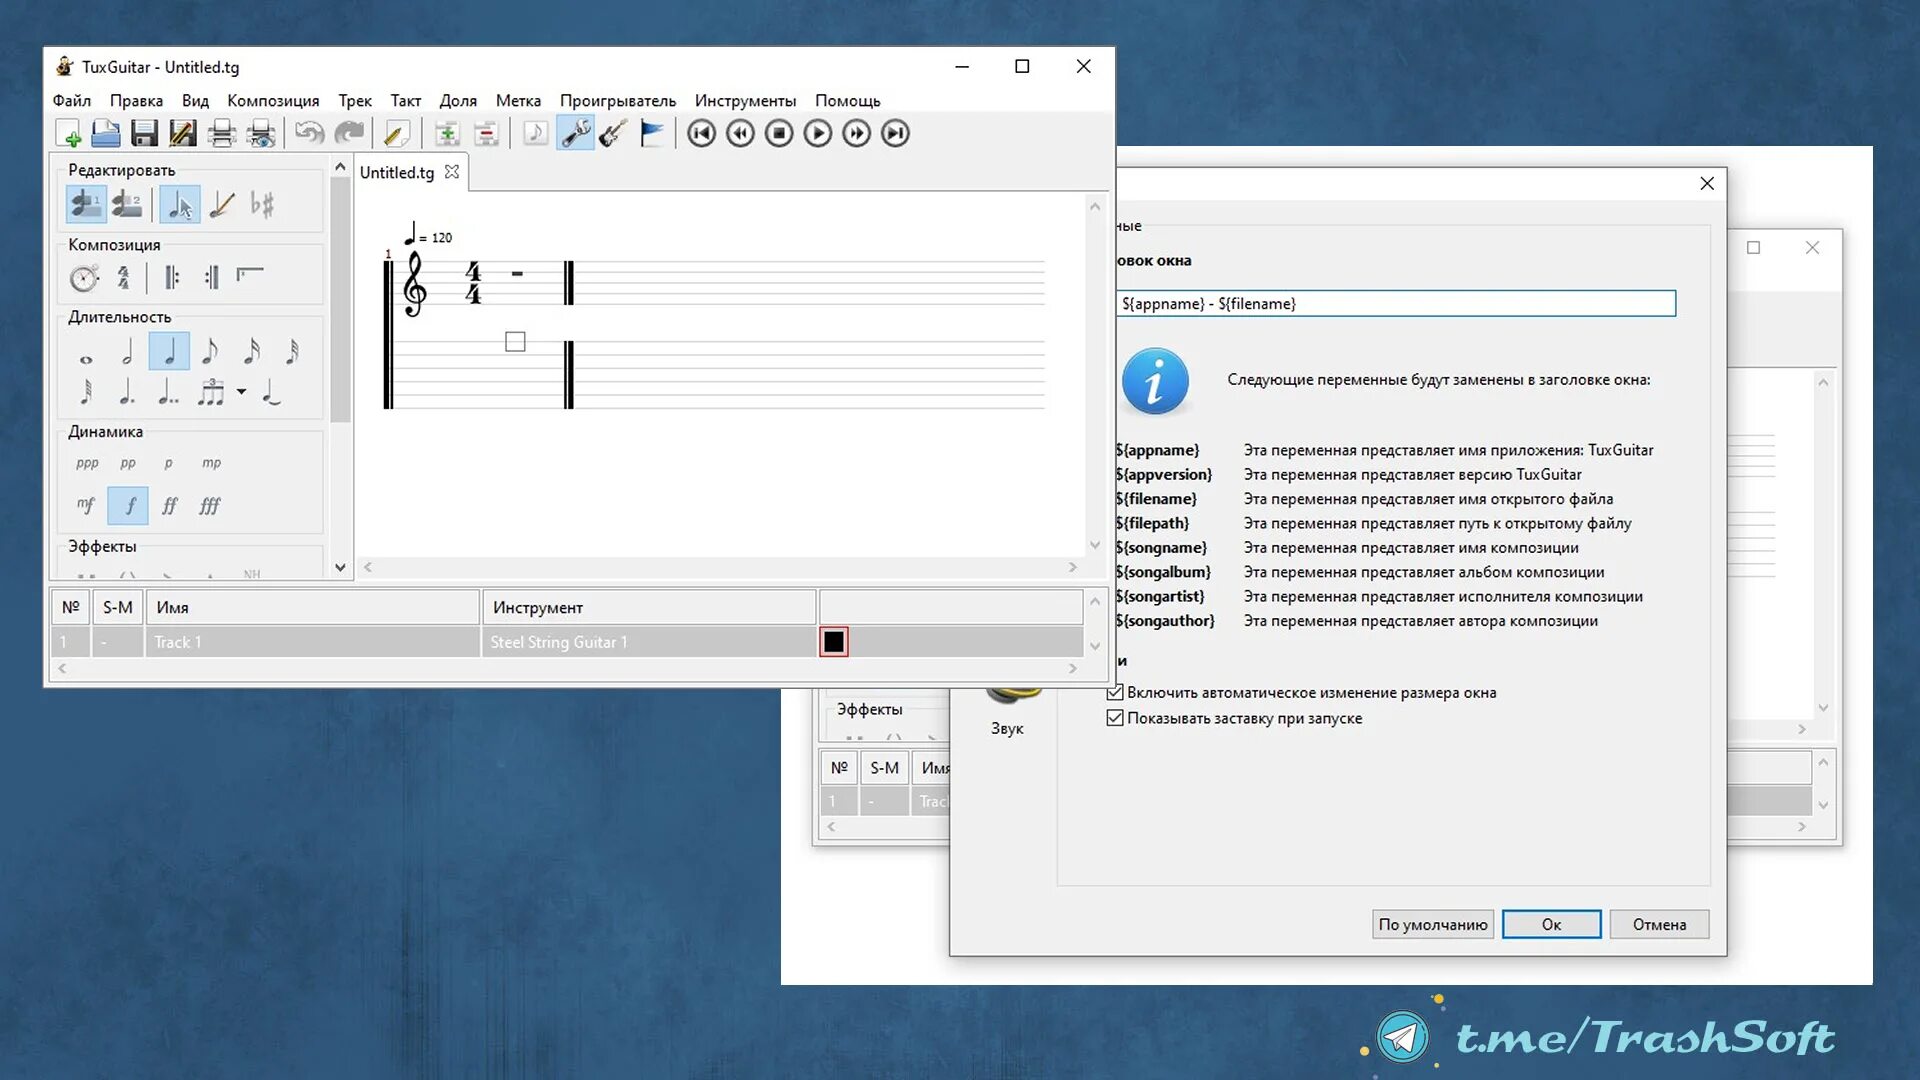Select half note duration

click(127, 352)
